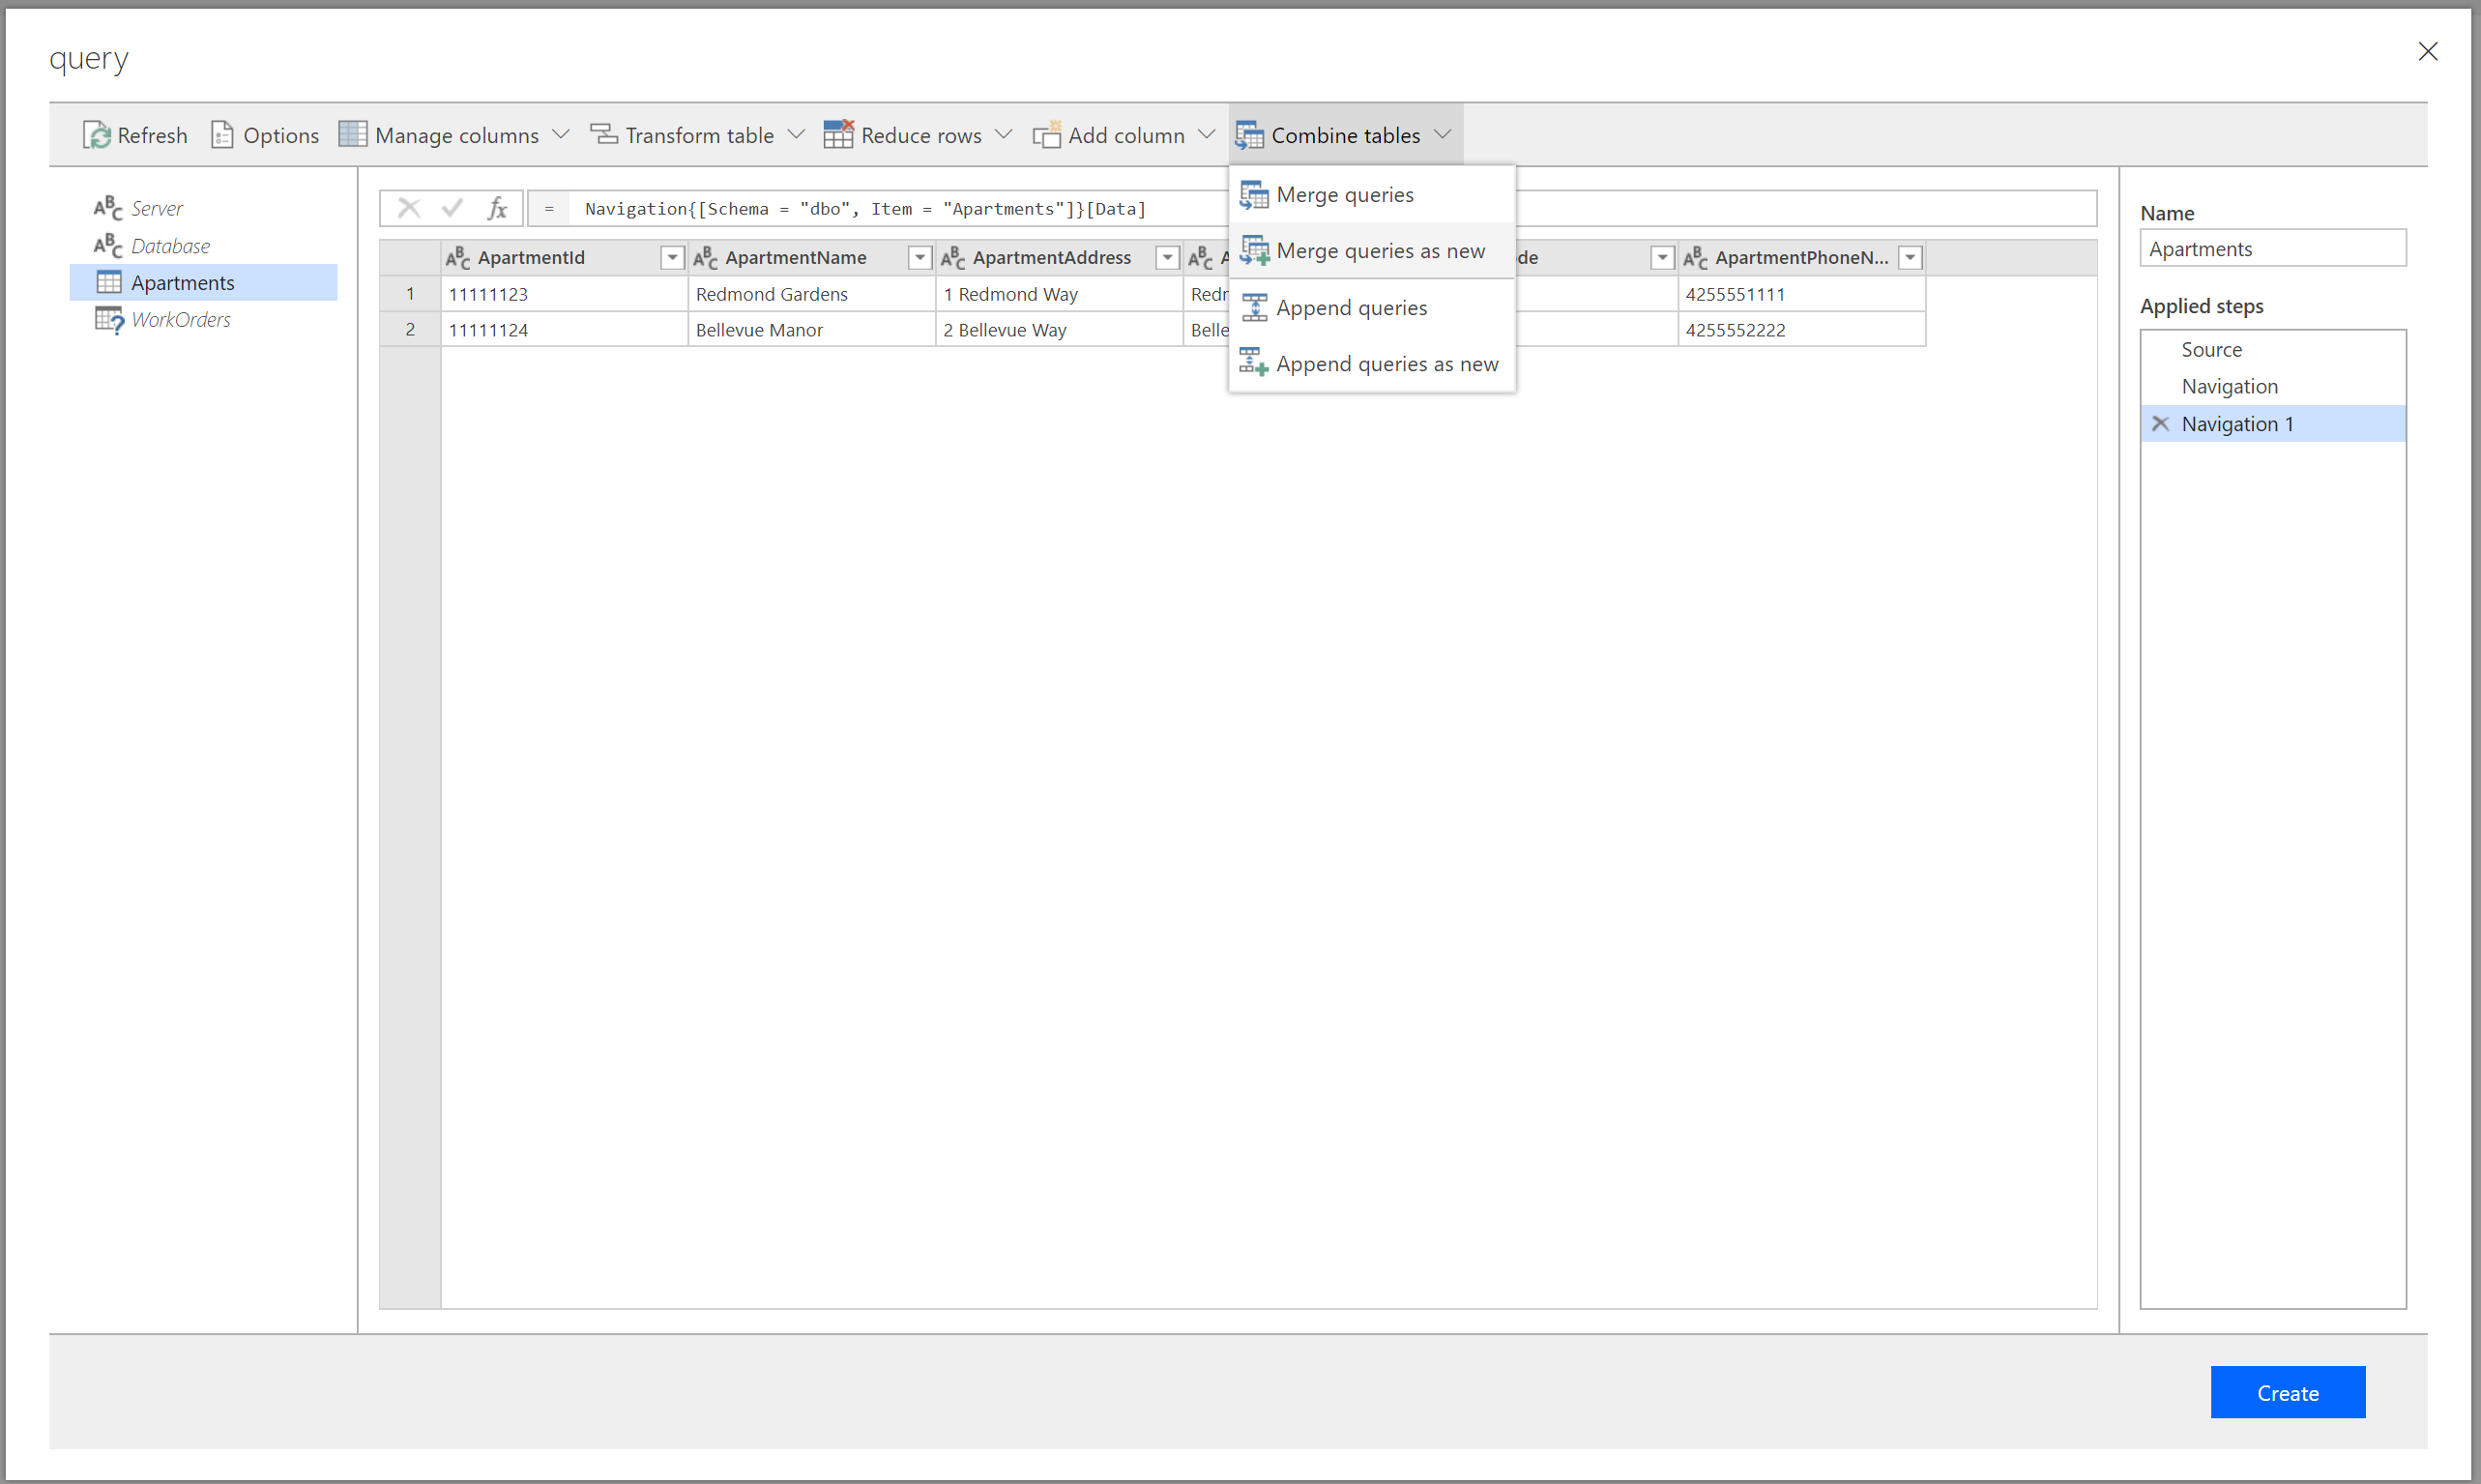Open ApartmentPhoneN column filter dropdown
Image resolution: width=2481 pixels, height=1484 pixels.
click(x=1910, y=258)
